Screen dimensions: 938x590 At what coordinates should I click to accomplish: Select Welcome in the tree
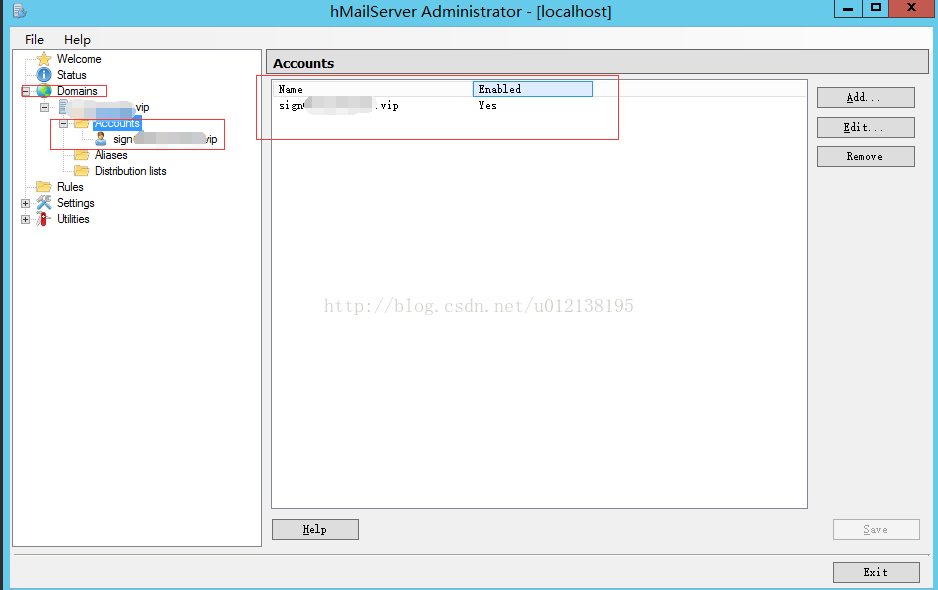click(79, 59)
